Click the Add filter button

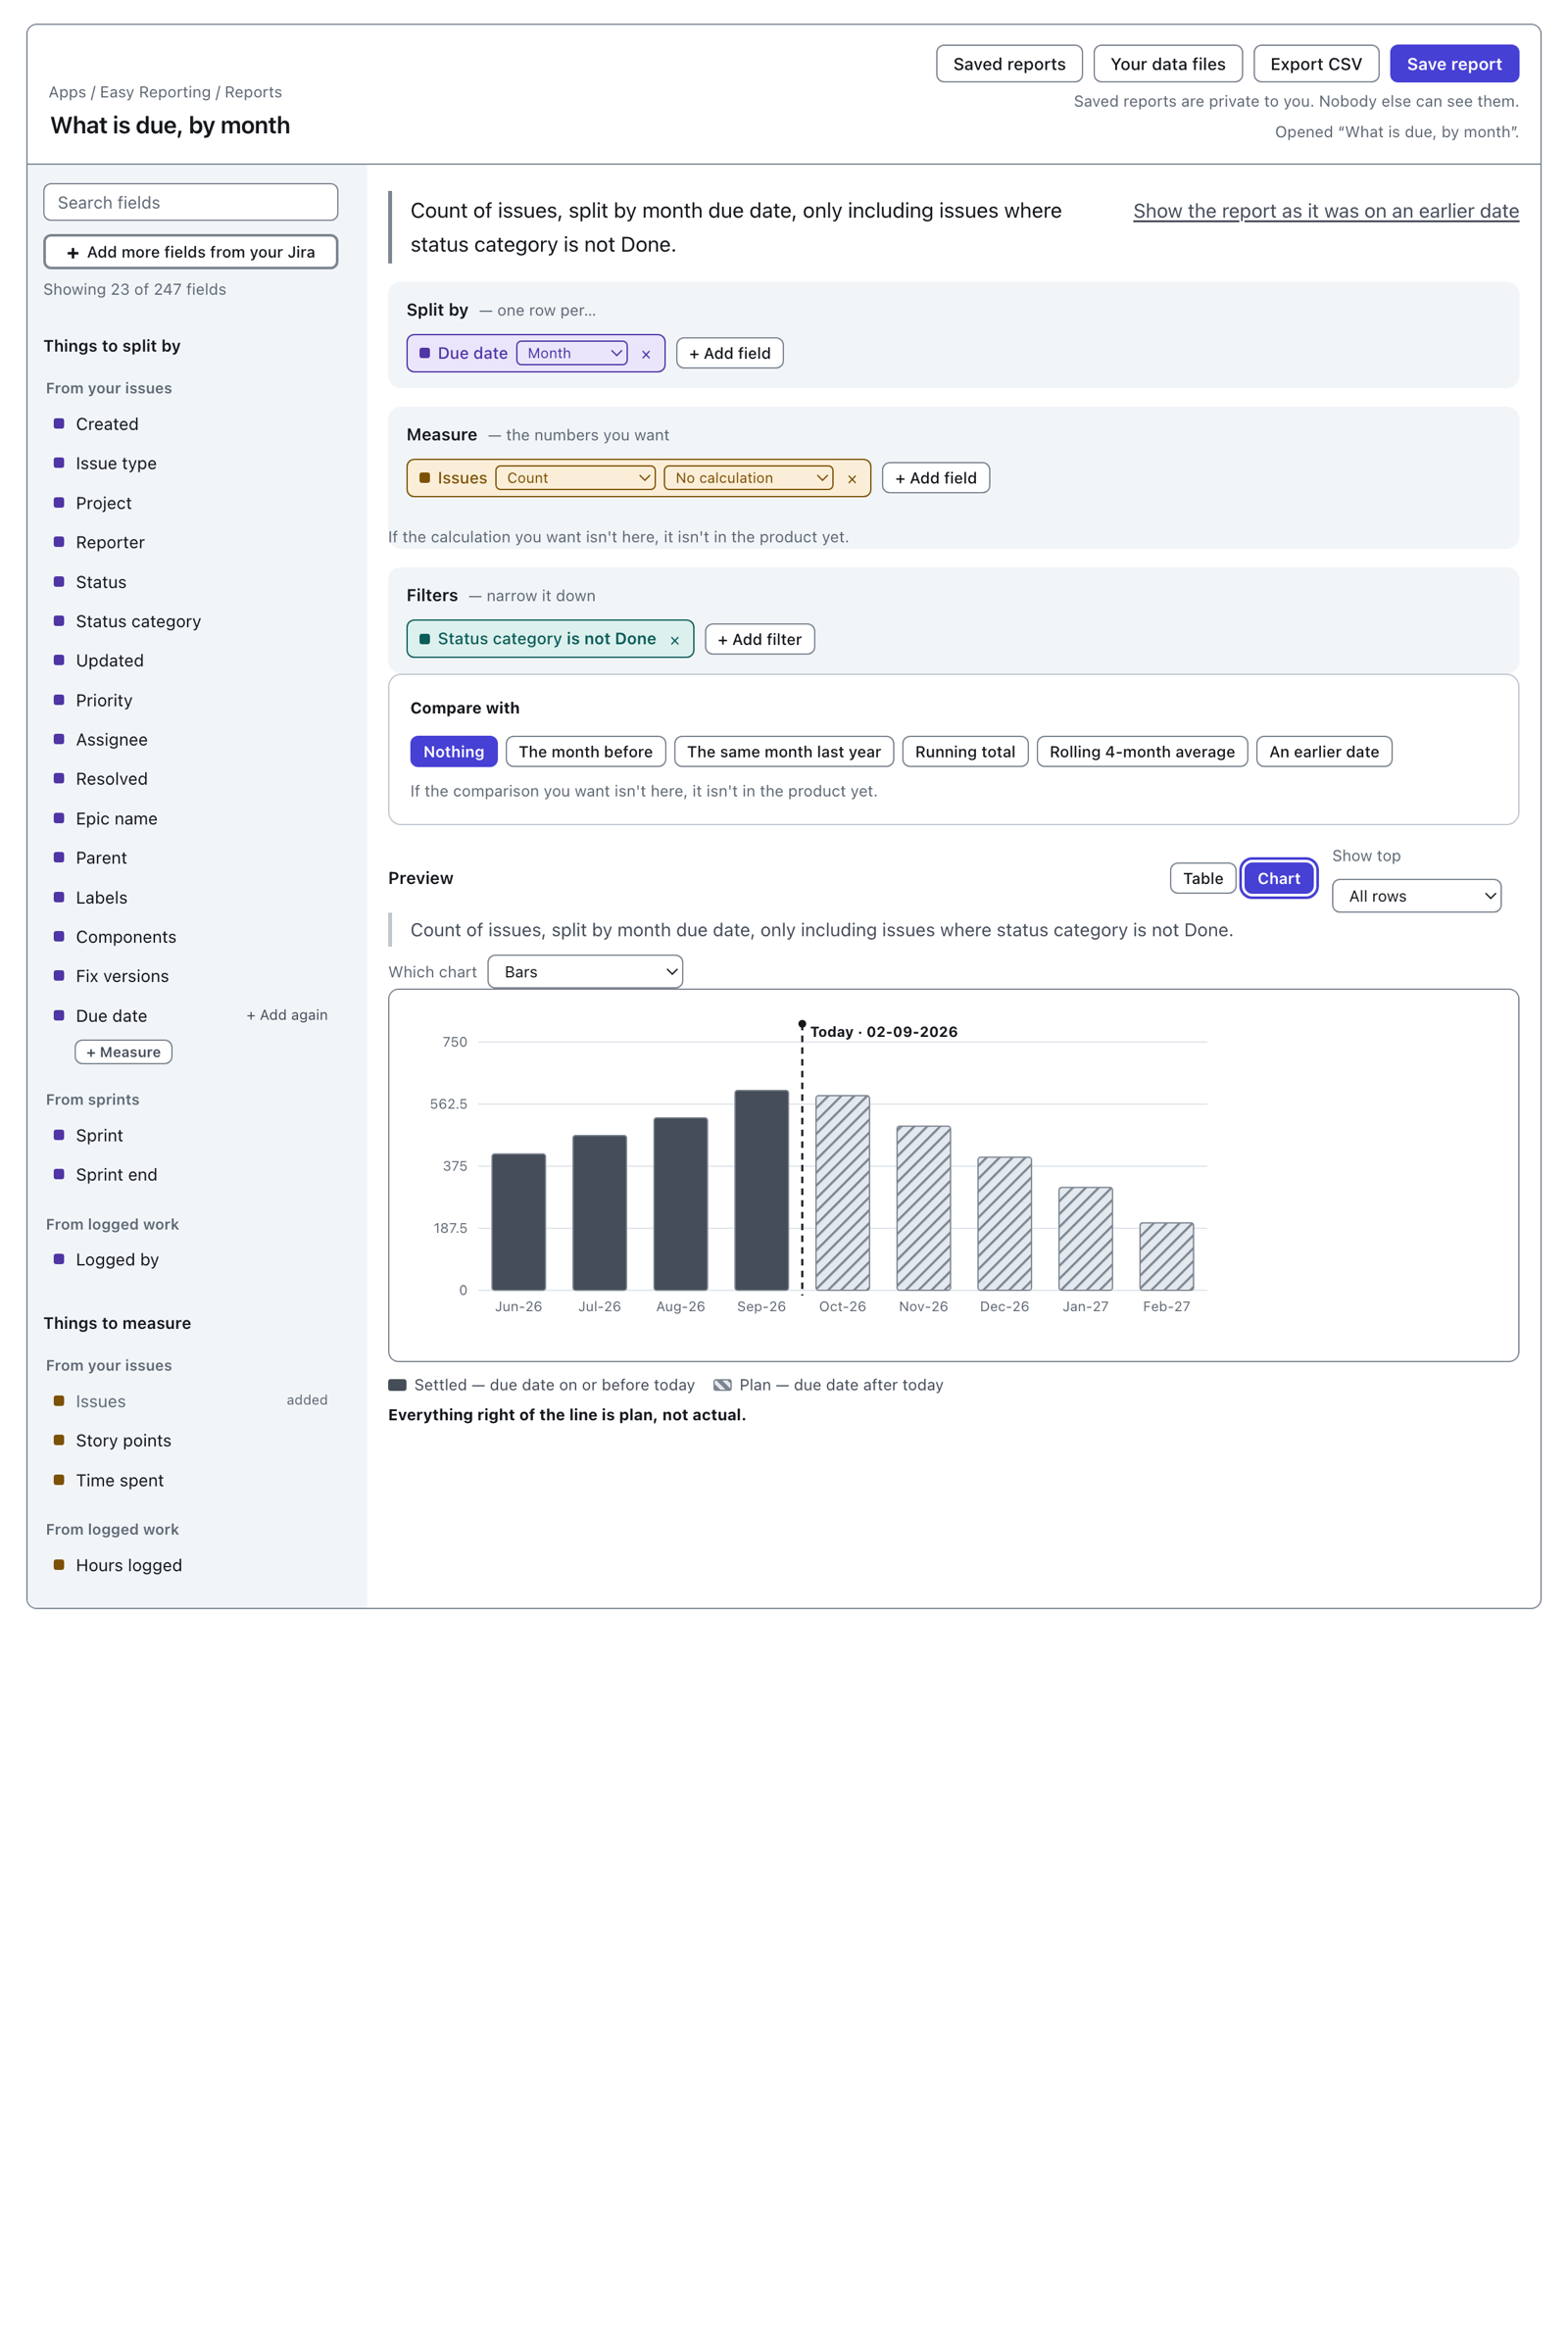[759, 639]
